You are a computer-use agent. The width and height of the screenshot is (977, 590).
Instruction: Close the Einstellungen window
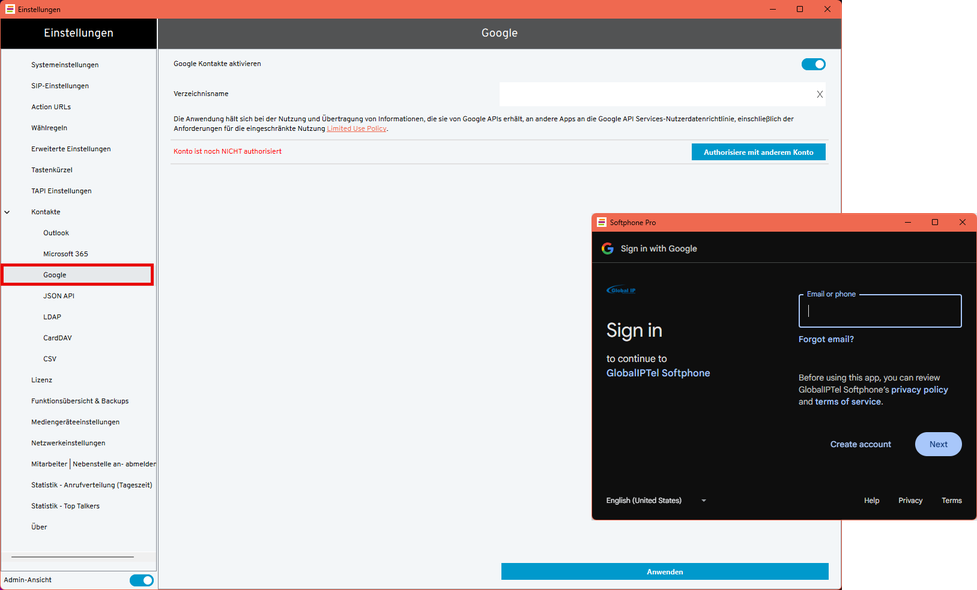827,9
